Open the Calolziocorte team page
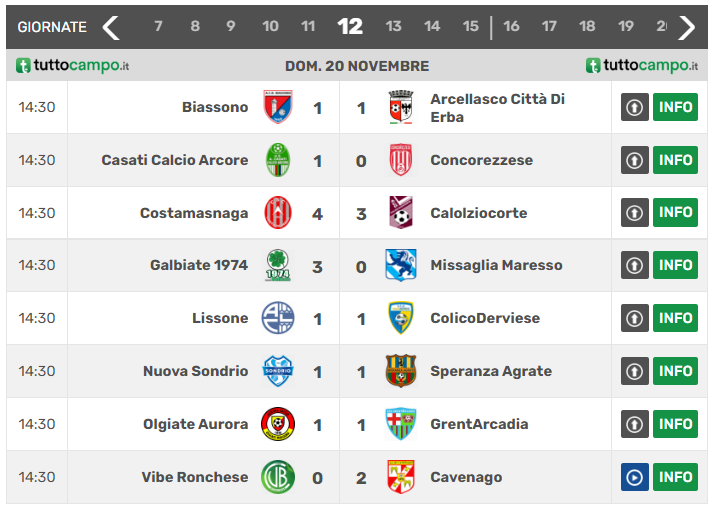The image size is (710, 512). (x=478, y=213)
